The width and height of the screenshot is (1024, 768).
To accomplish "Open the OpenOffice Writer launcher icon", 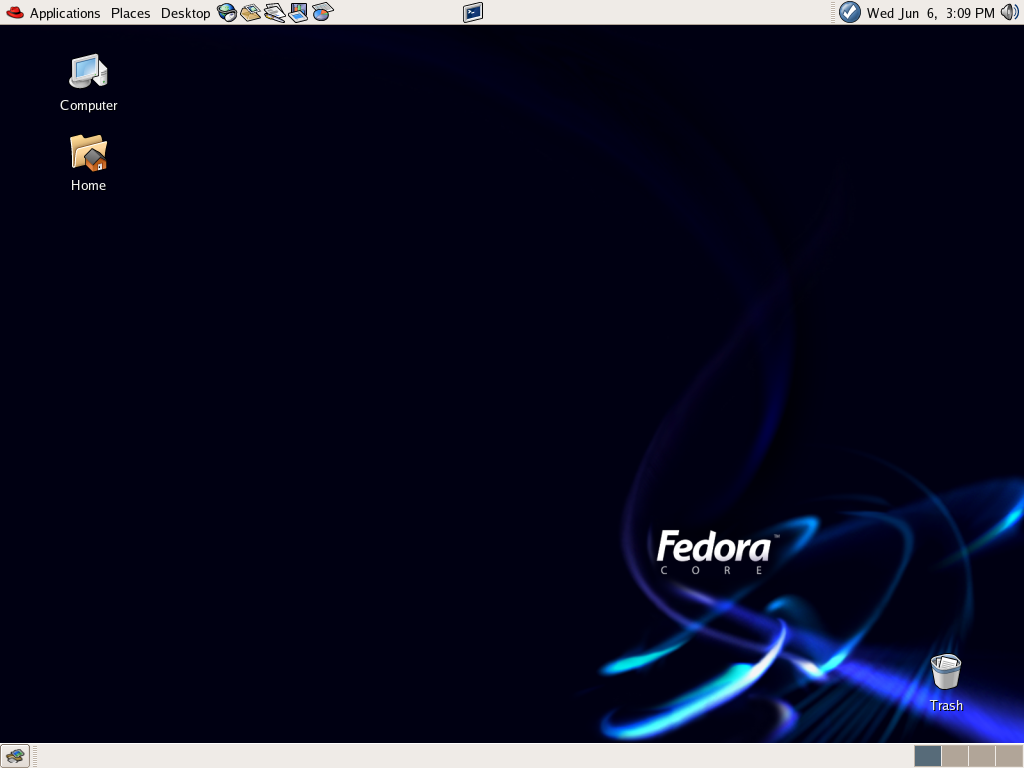I will 274,12.
